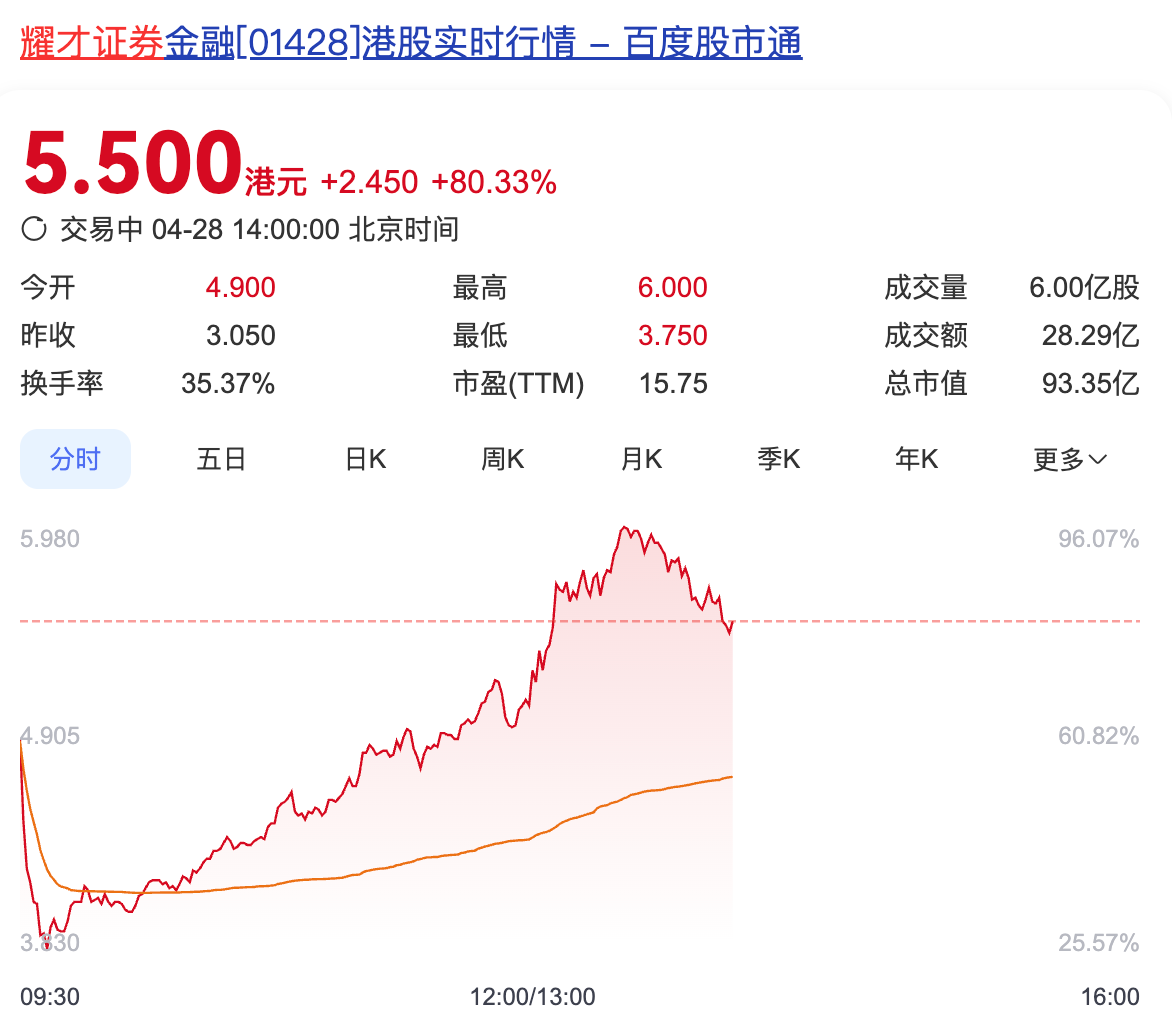Select the 分时 chart tab
This screenshot has width=1172, height=1030.
pos(76,459)
